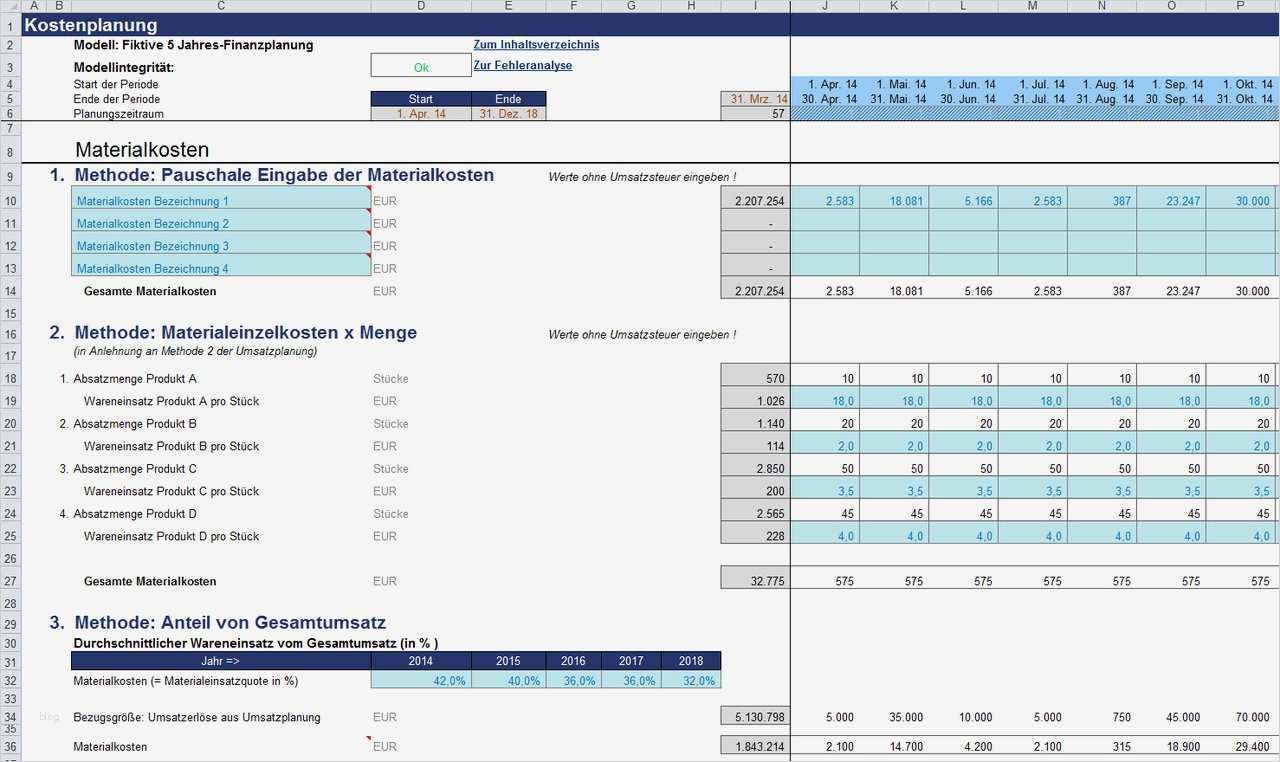The width and height of the screenshot is (1280, 762).
Task: Click the '31. Mrz. 14' date cell
Action: point(755,99)
